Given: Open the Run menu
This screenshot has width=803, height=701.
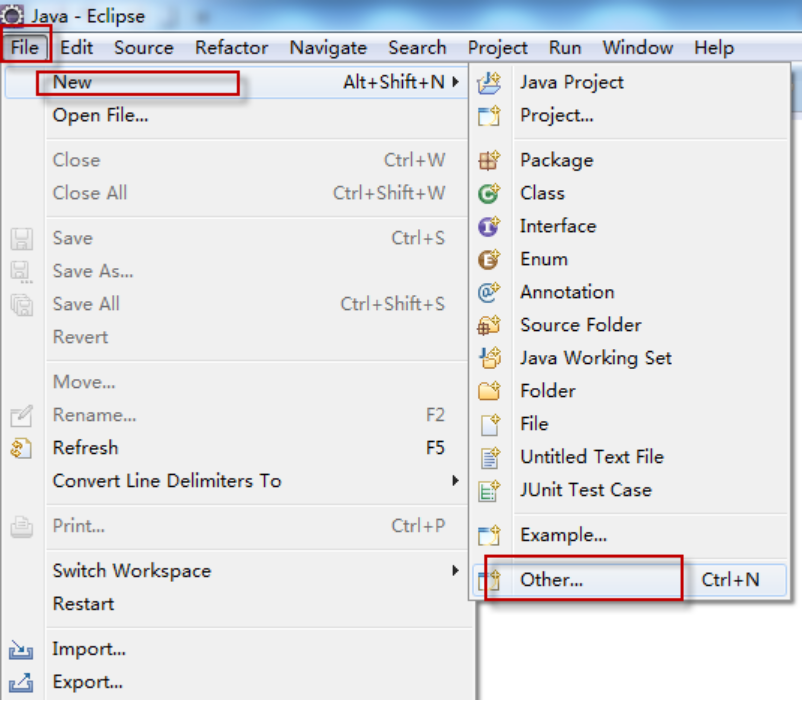Looking at the screenshot, I should [565, 48].
